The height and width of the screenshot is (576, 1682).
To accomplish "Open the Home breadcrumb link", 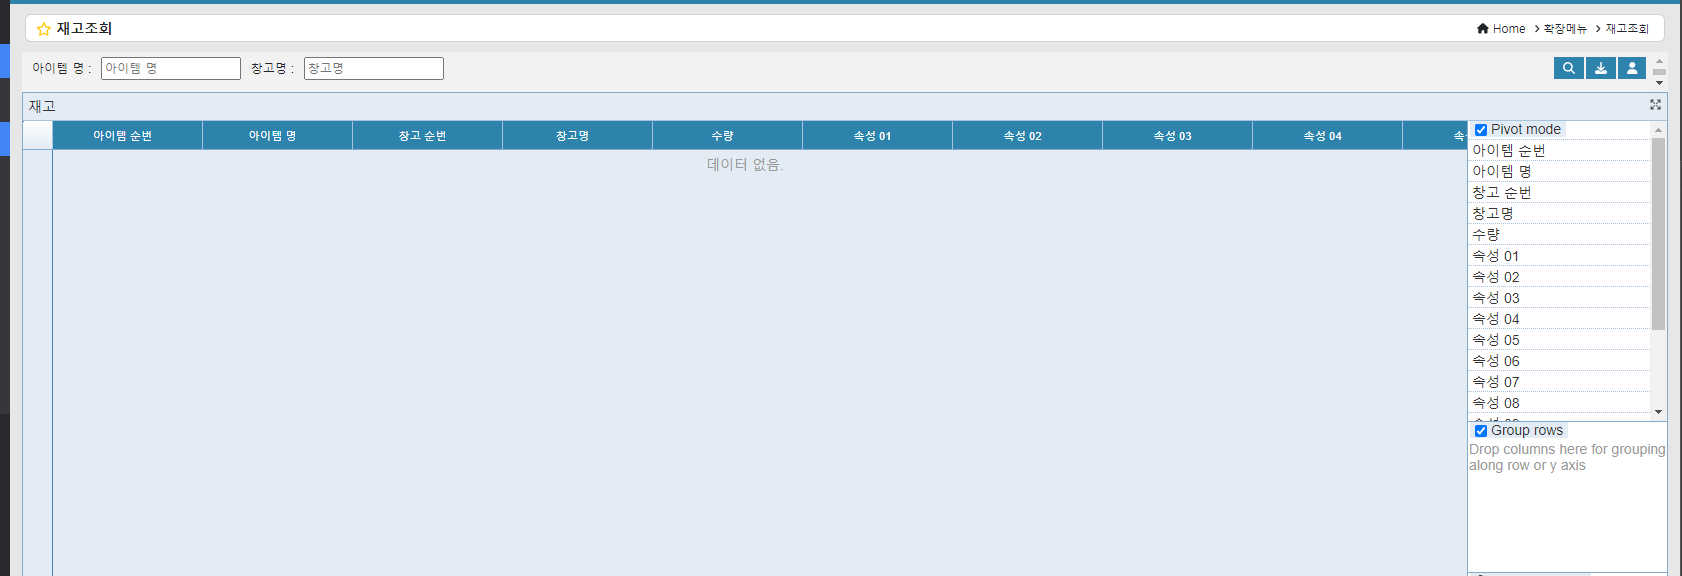I will pos(1509,29).
